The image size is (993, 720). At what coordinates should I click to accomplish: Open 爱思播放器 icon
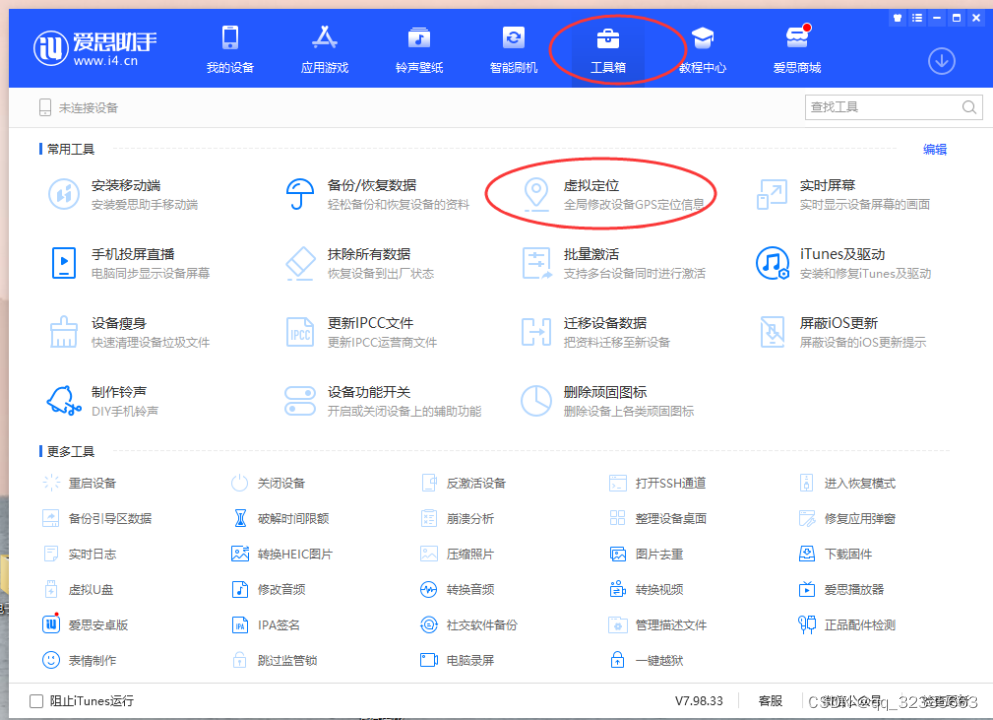click(x=807, y=590)
